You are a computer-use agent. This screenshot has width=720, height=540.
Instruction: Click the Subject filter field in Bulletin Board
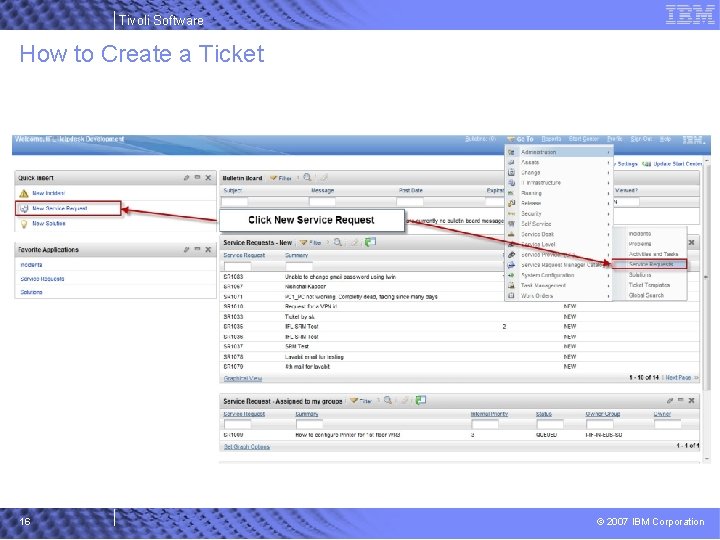pos(235,201)
